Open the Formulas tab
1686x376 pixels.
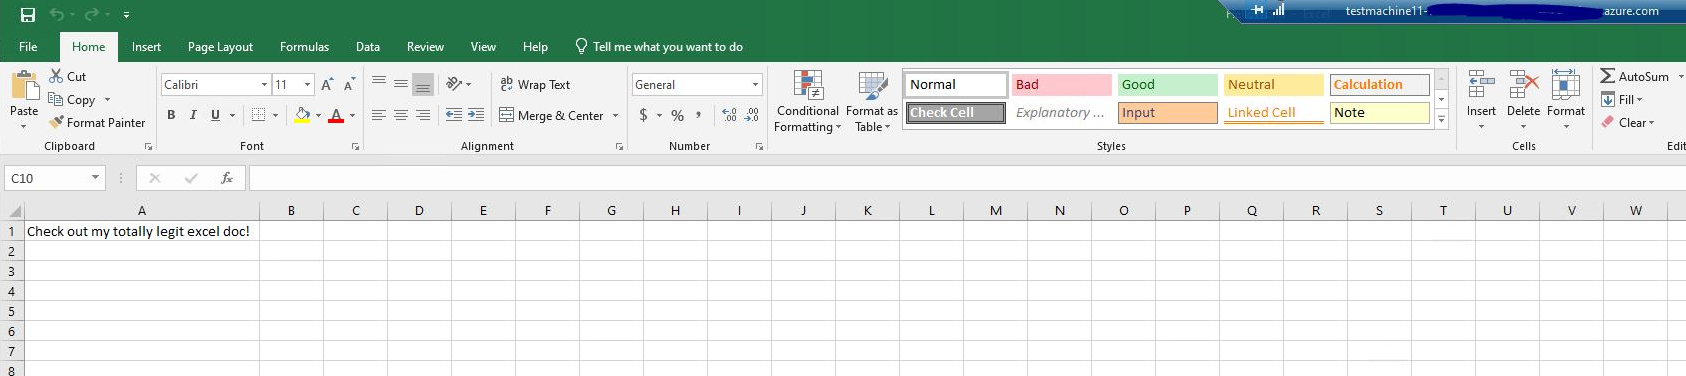pyautogui.click(x=304, y=47)
